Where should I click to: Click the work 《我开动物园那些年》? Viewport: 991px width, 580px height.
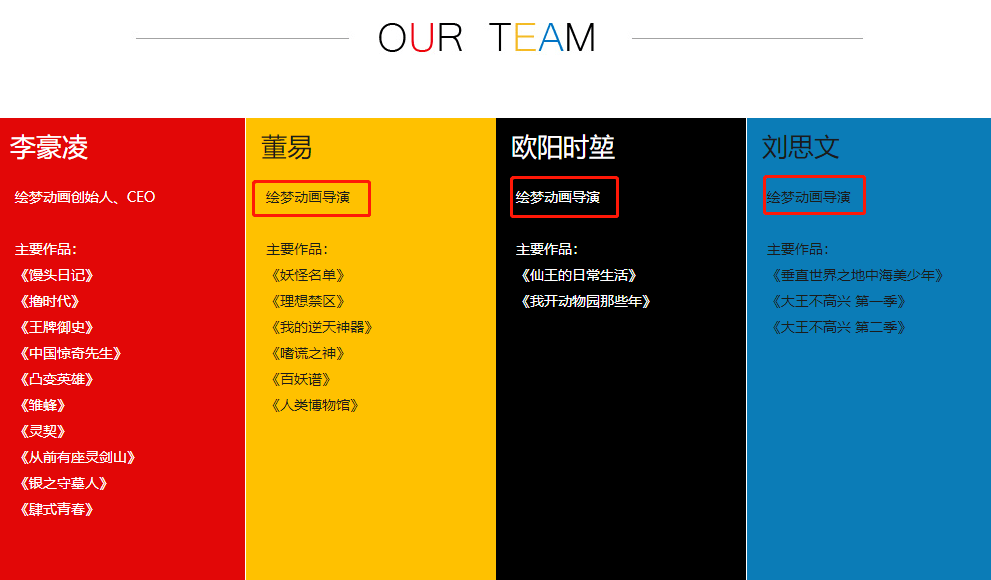(585, 301)
